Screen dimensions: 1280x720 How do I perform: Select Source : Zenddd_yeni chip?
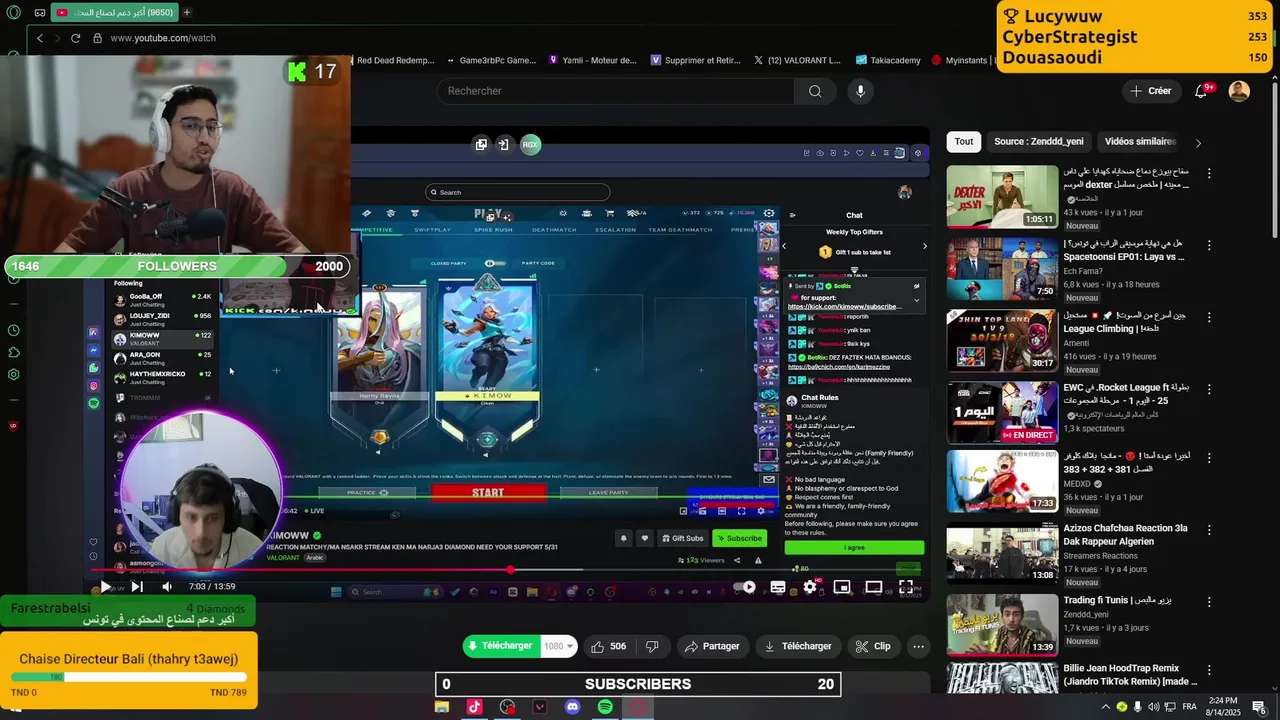(x=1038, y=141)
